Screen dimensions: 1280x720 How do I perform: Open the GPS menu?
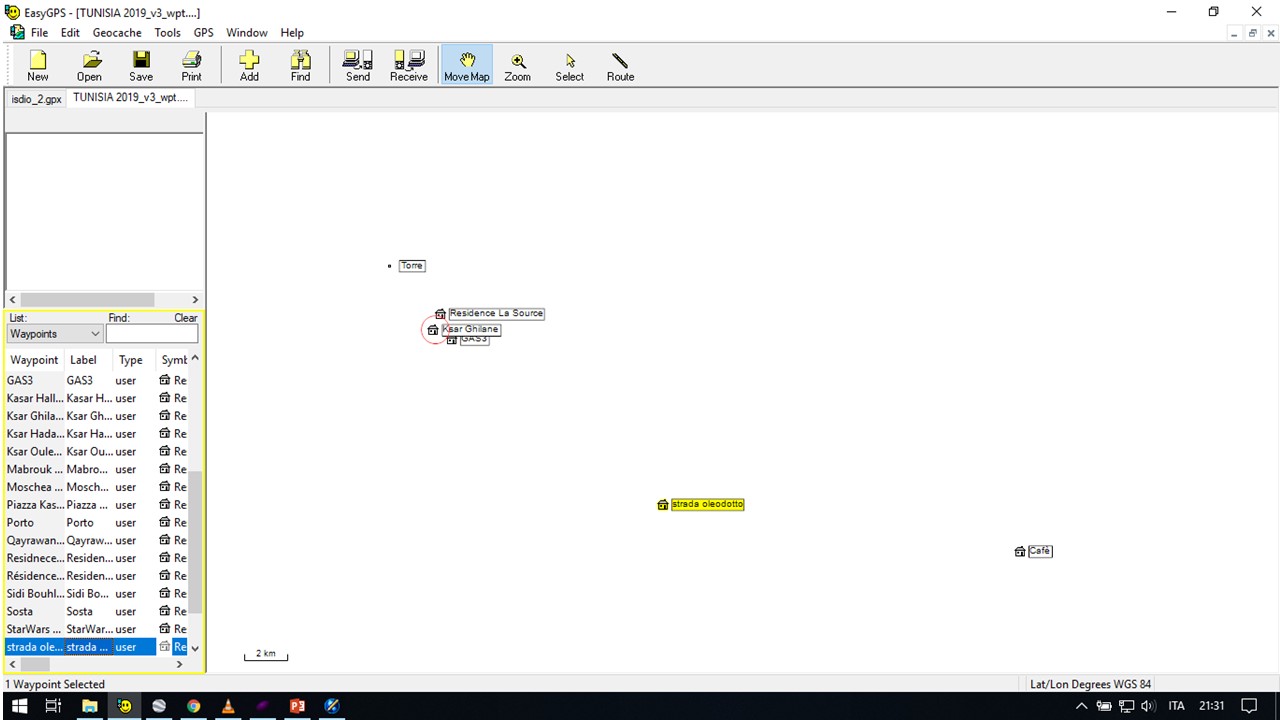click(203, 32)
